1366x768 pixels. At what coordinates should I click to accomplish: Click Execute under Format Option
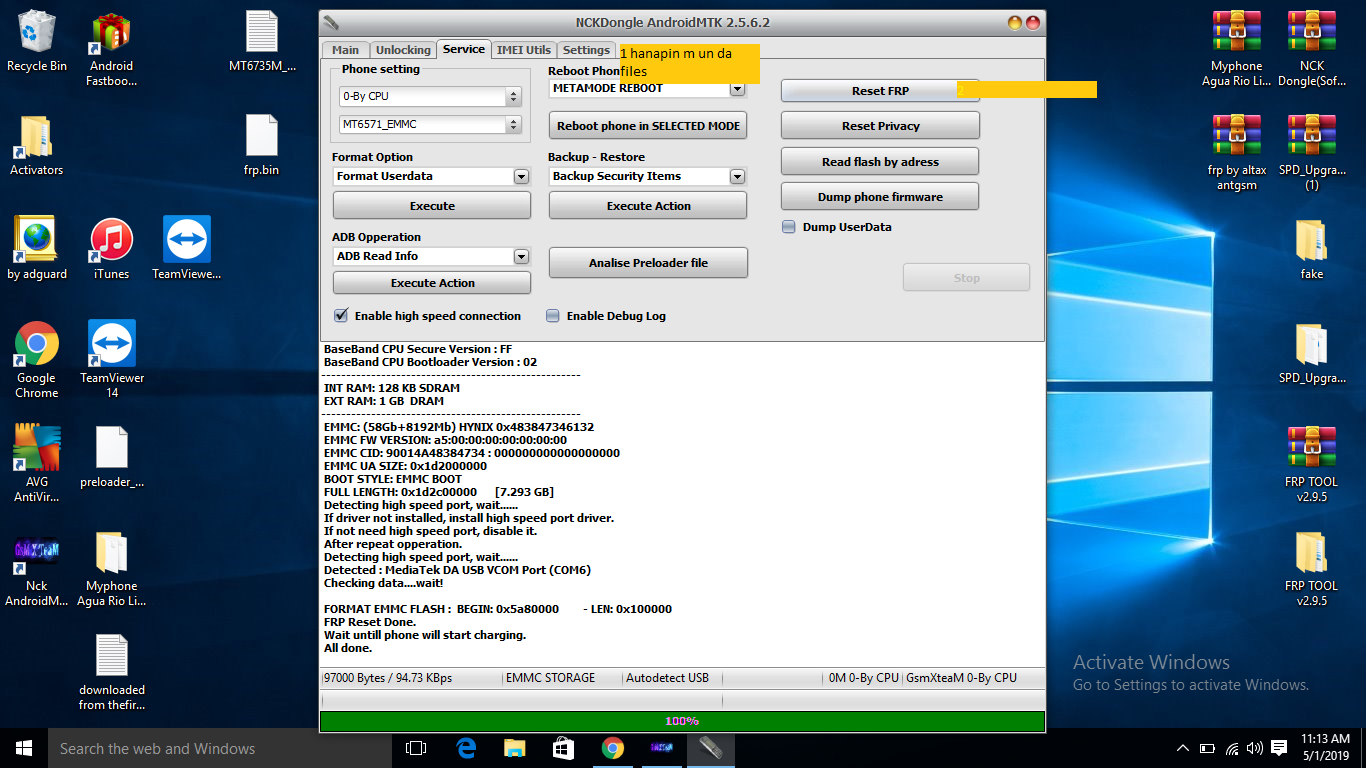click(432, 206)
